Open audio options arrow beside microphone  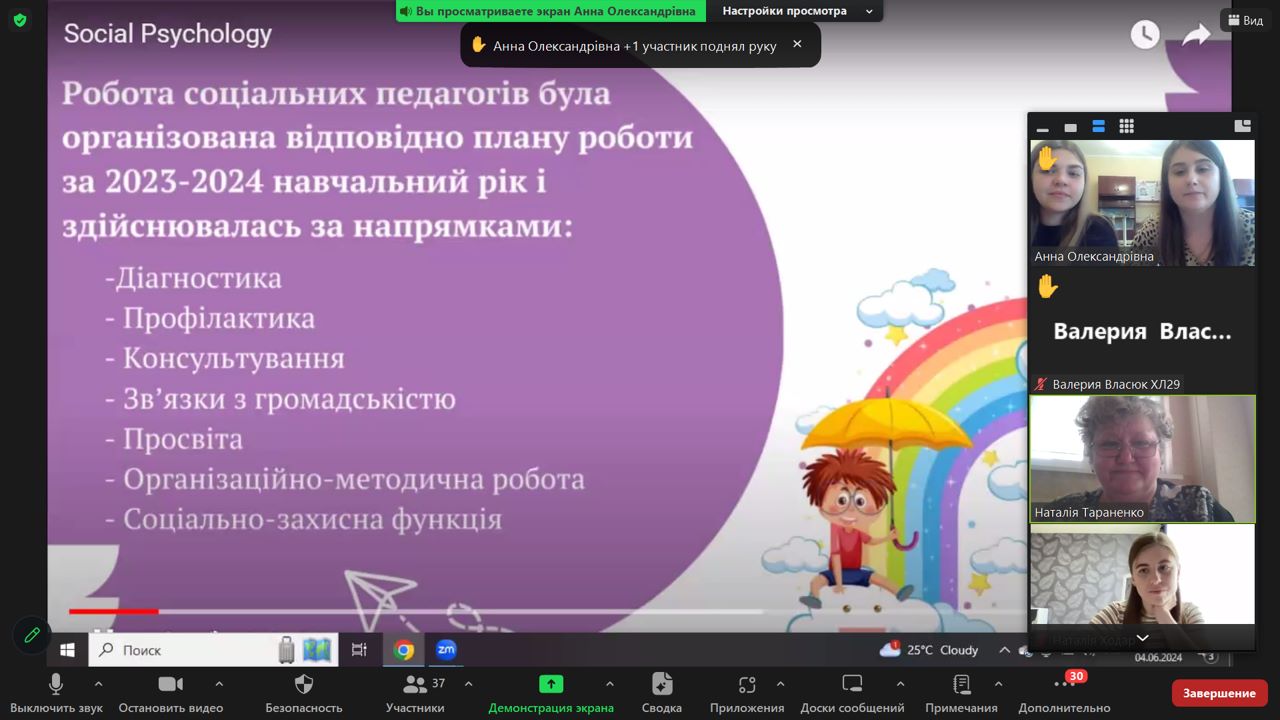(x=98, y=684)
